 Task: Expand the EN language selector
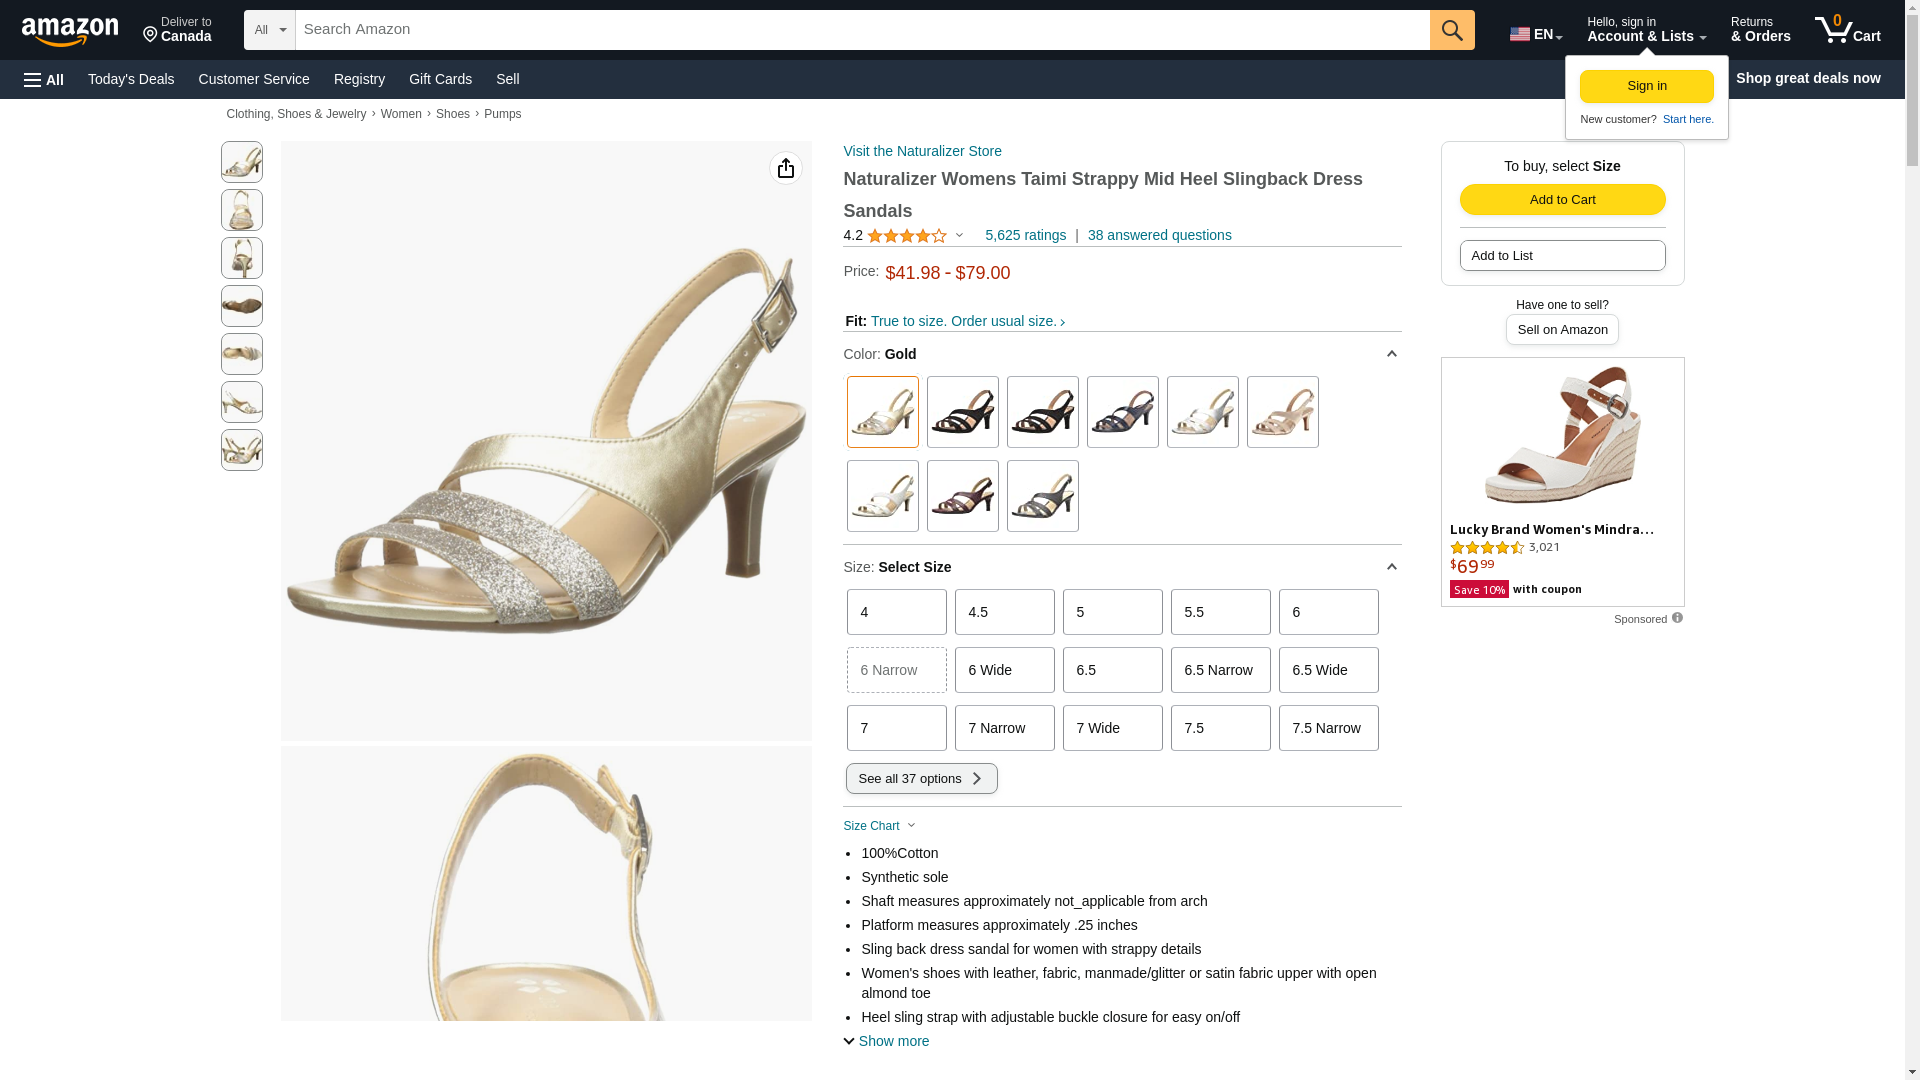click(x=1535, y=34)
